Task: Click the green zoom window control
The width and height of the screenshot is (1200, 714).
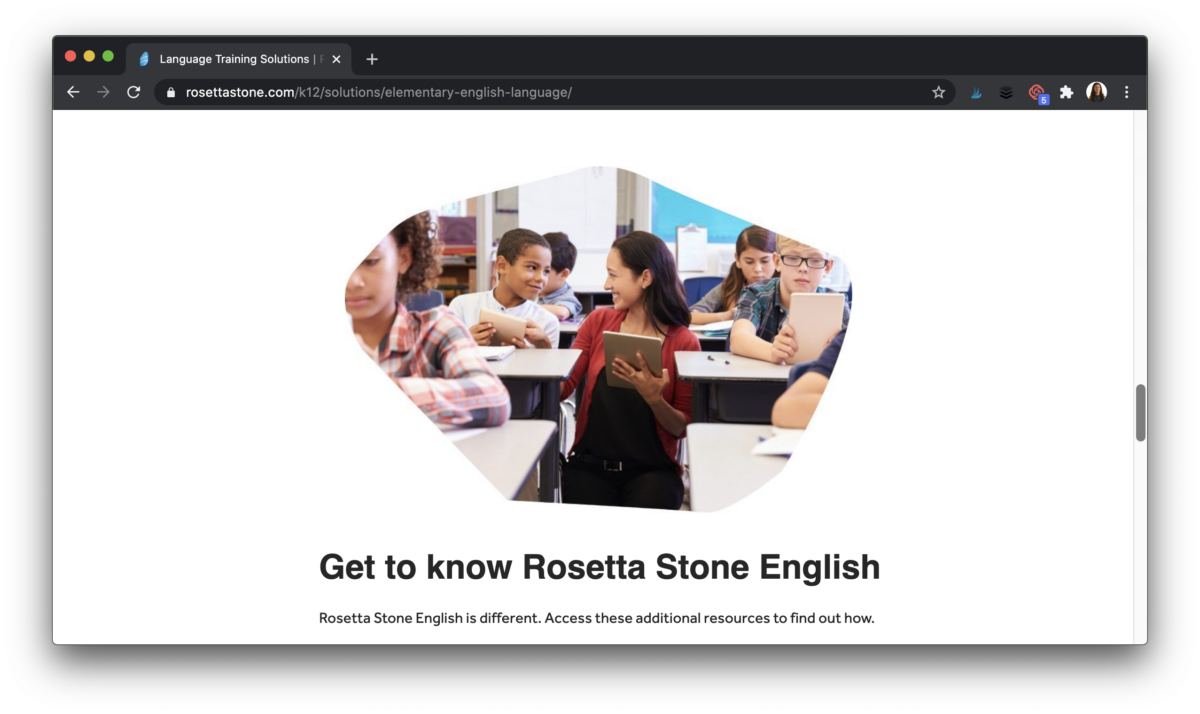Action: (x=107, y=56)
